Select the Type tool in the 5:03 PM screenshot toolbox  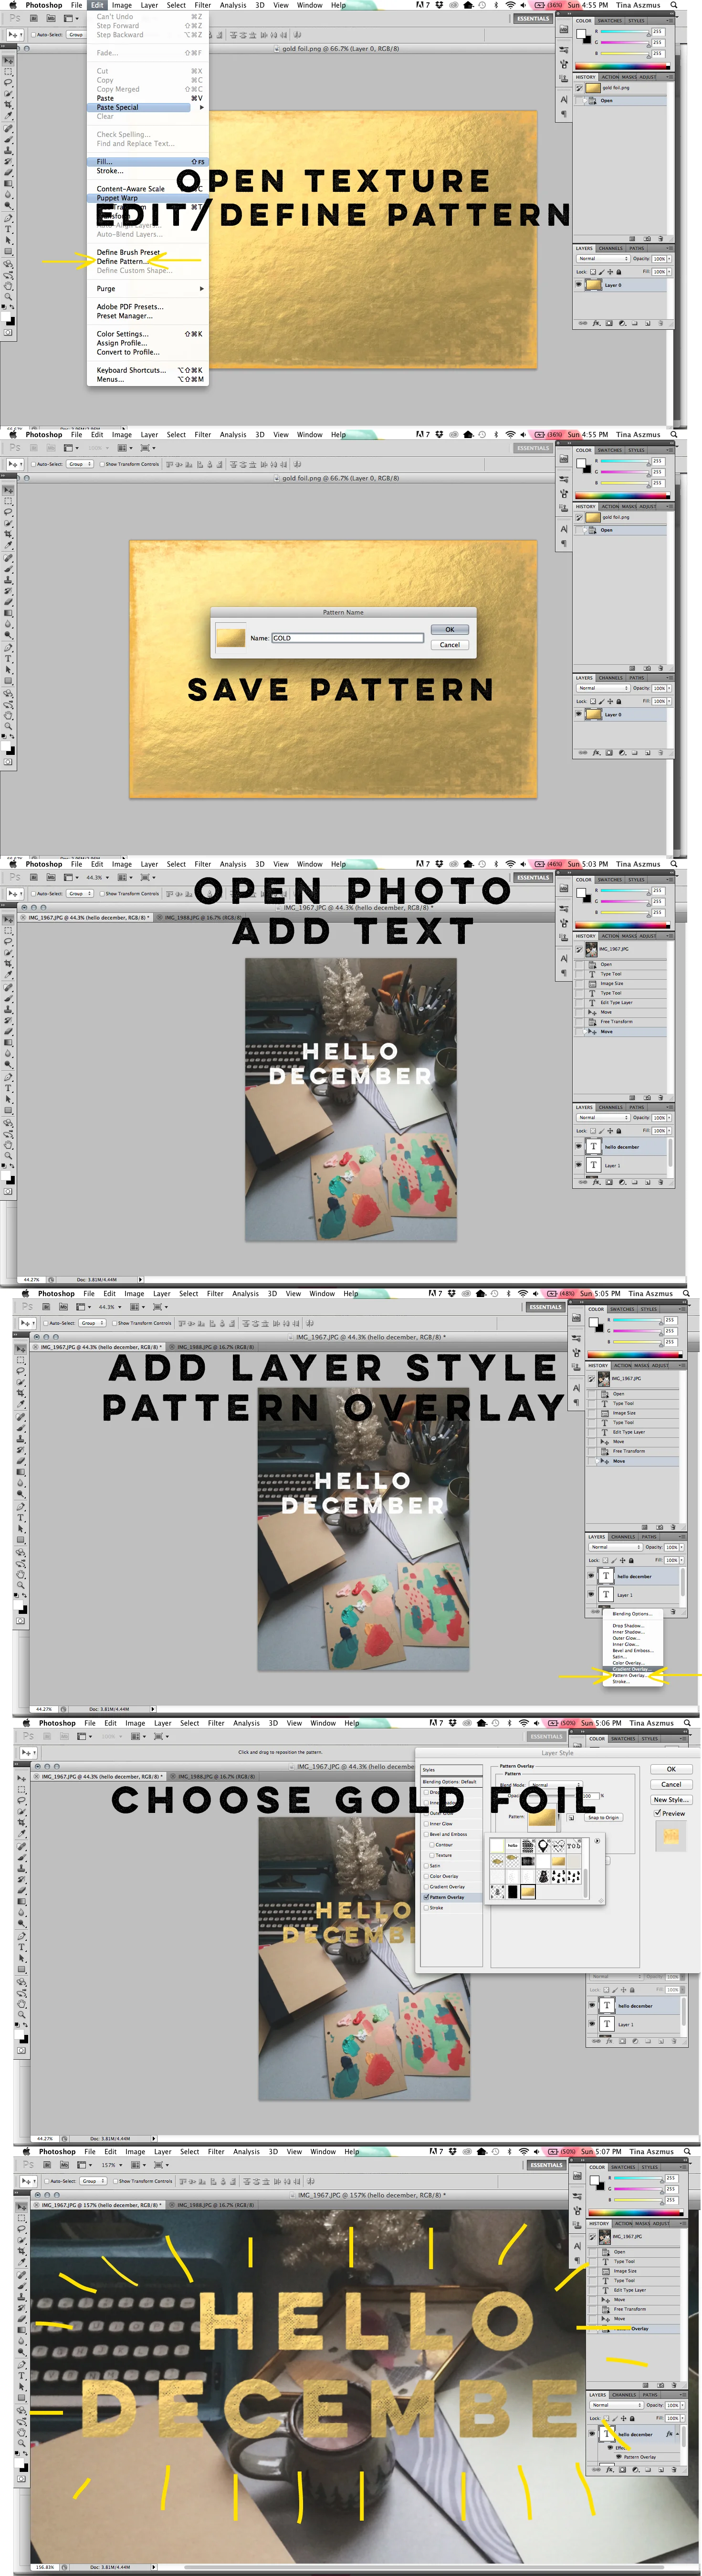[9, 1088]
